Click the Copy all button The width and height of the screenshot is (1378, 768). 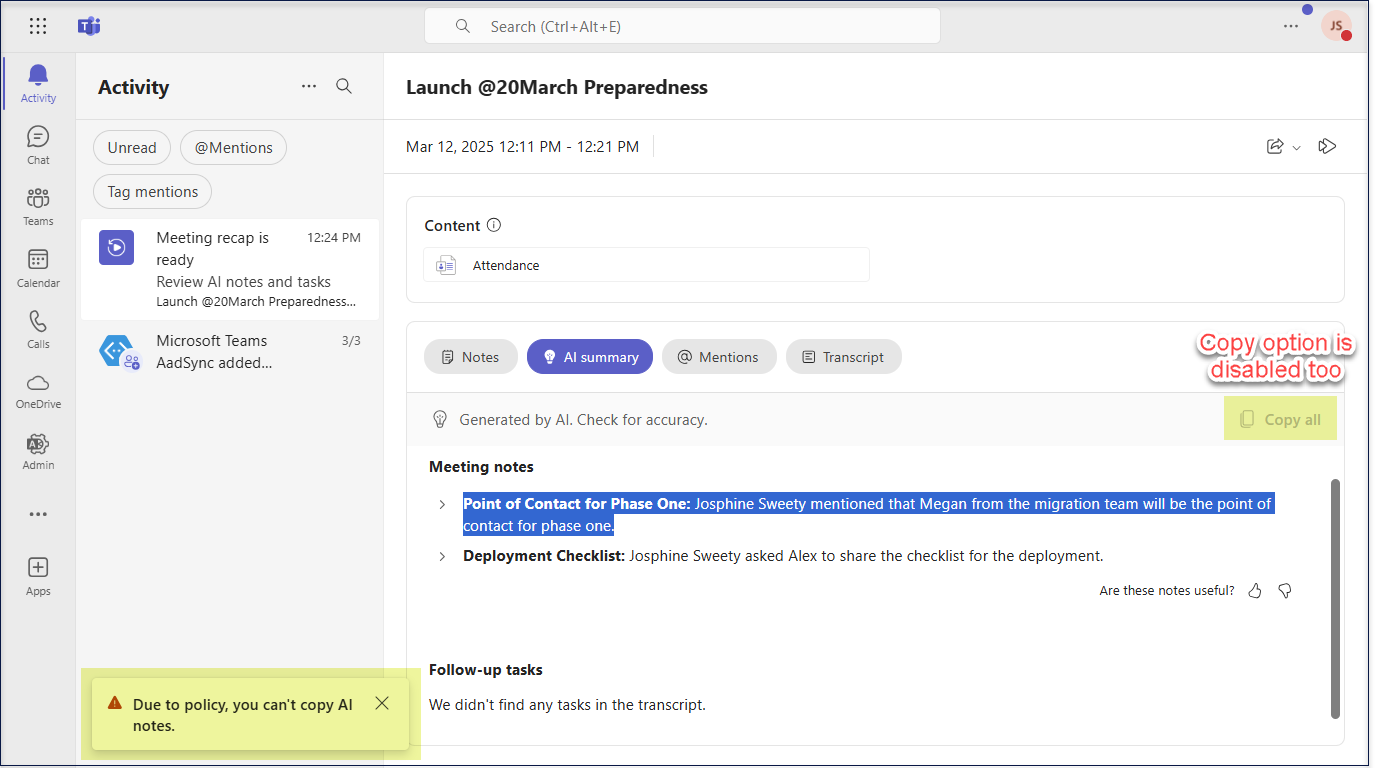click(x=1280, y=420)
